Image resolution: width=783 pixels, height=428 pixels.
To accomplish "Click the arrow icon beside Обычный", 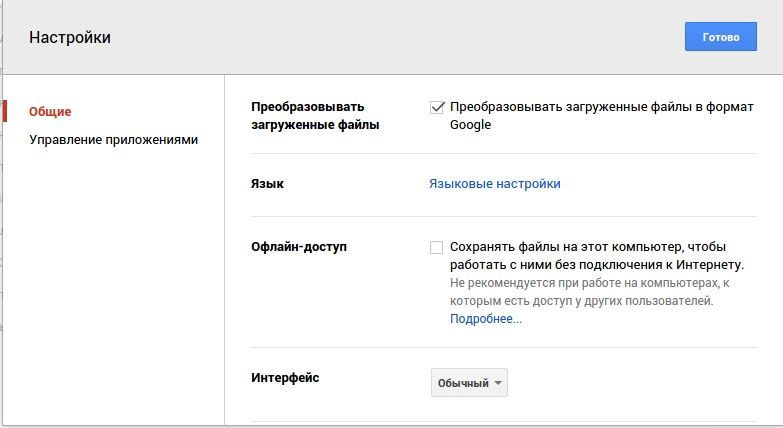I will pos(498,383).
